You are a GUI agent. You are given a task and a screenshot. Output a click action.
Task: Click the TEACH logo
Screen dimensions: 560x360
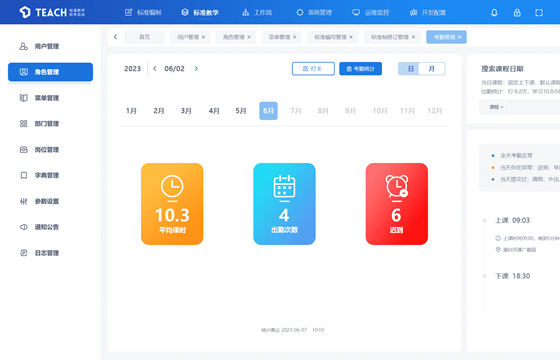tap(52, 12)
